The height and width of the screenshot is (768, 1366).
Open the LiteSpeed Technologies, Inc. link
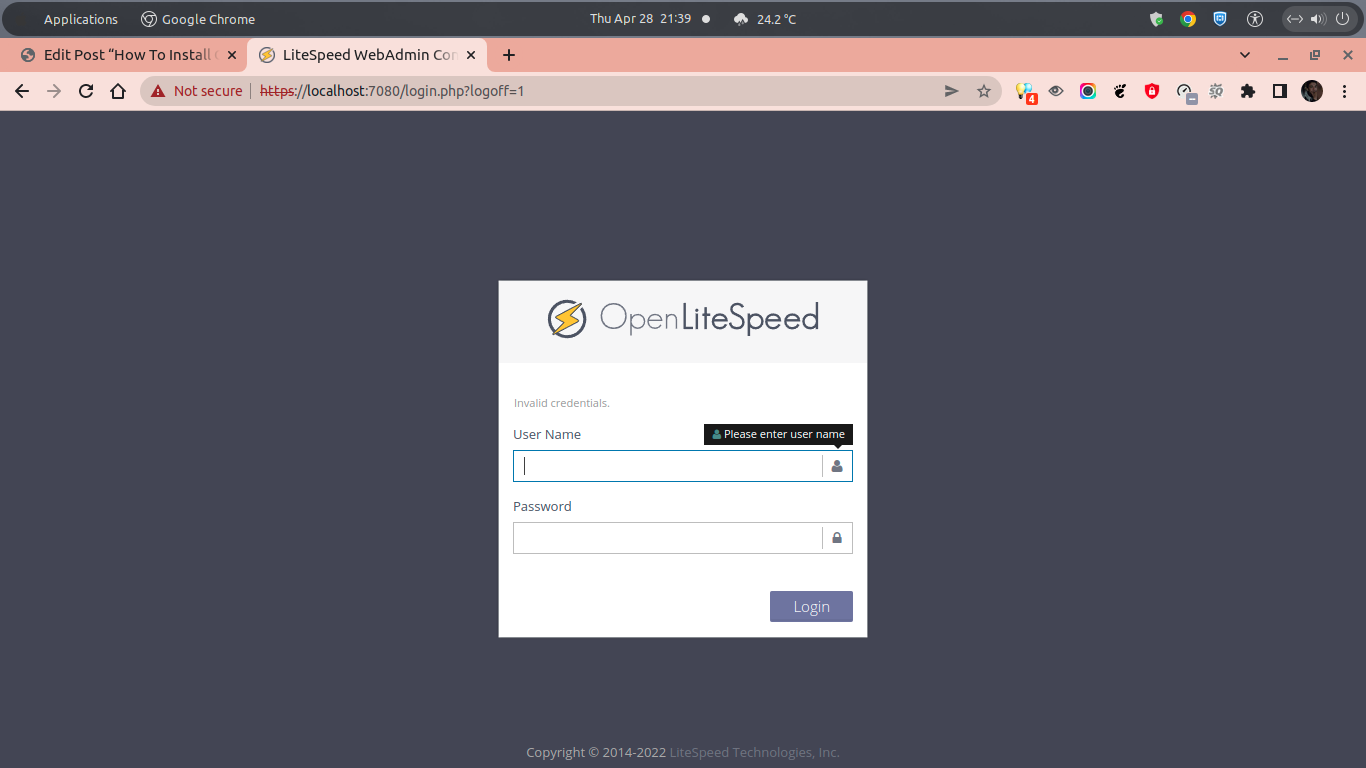[x=754, y=752]
